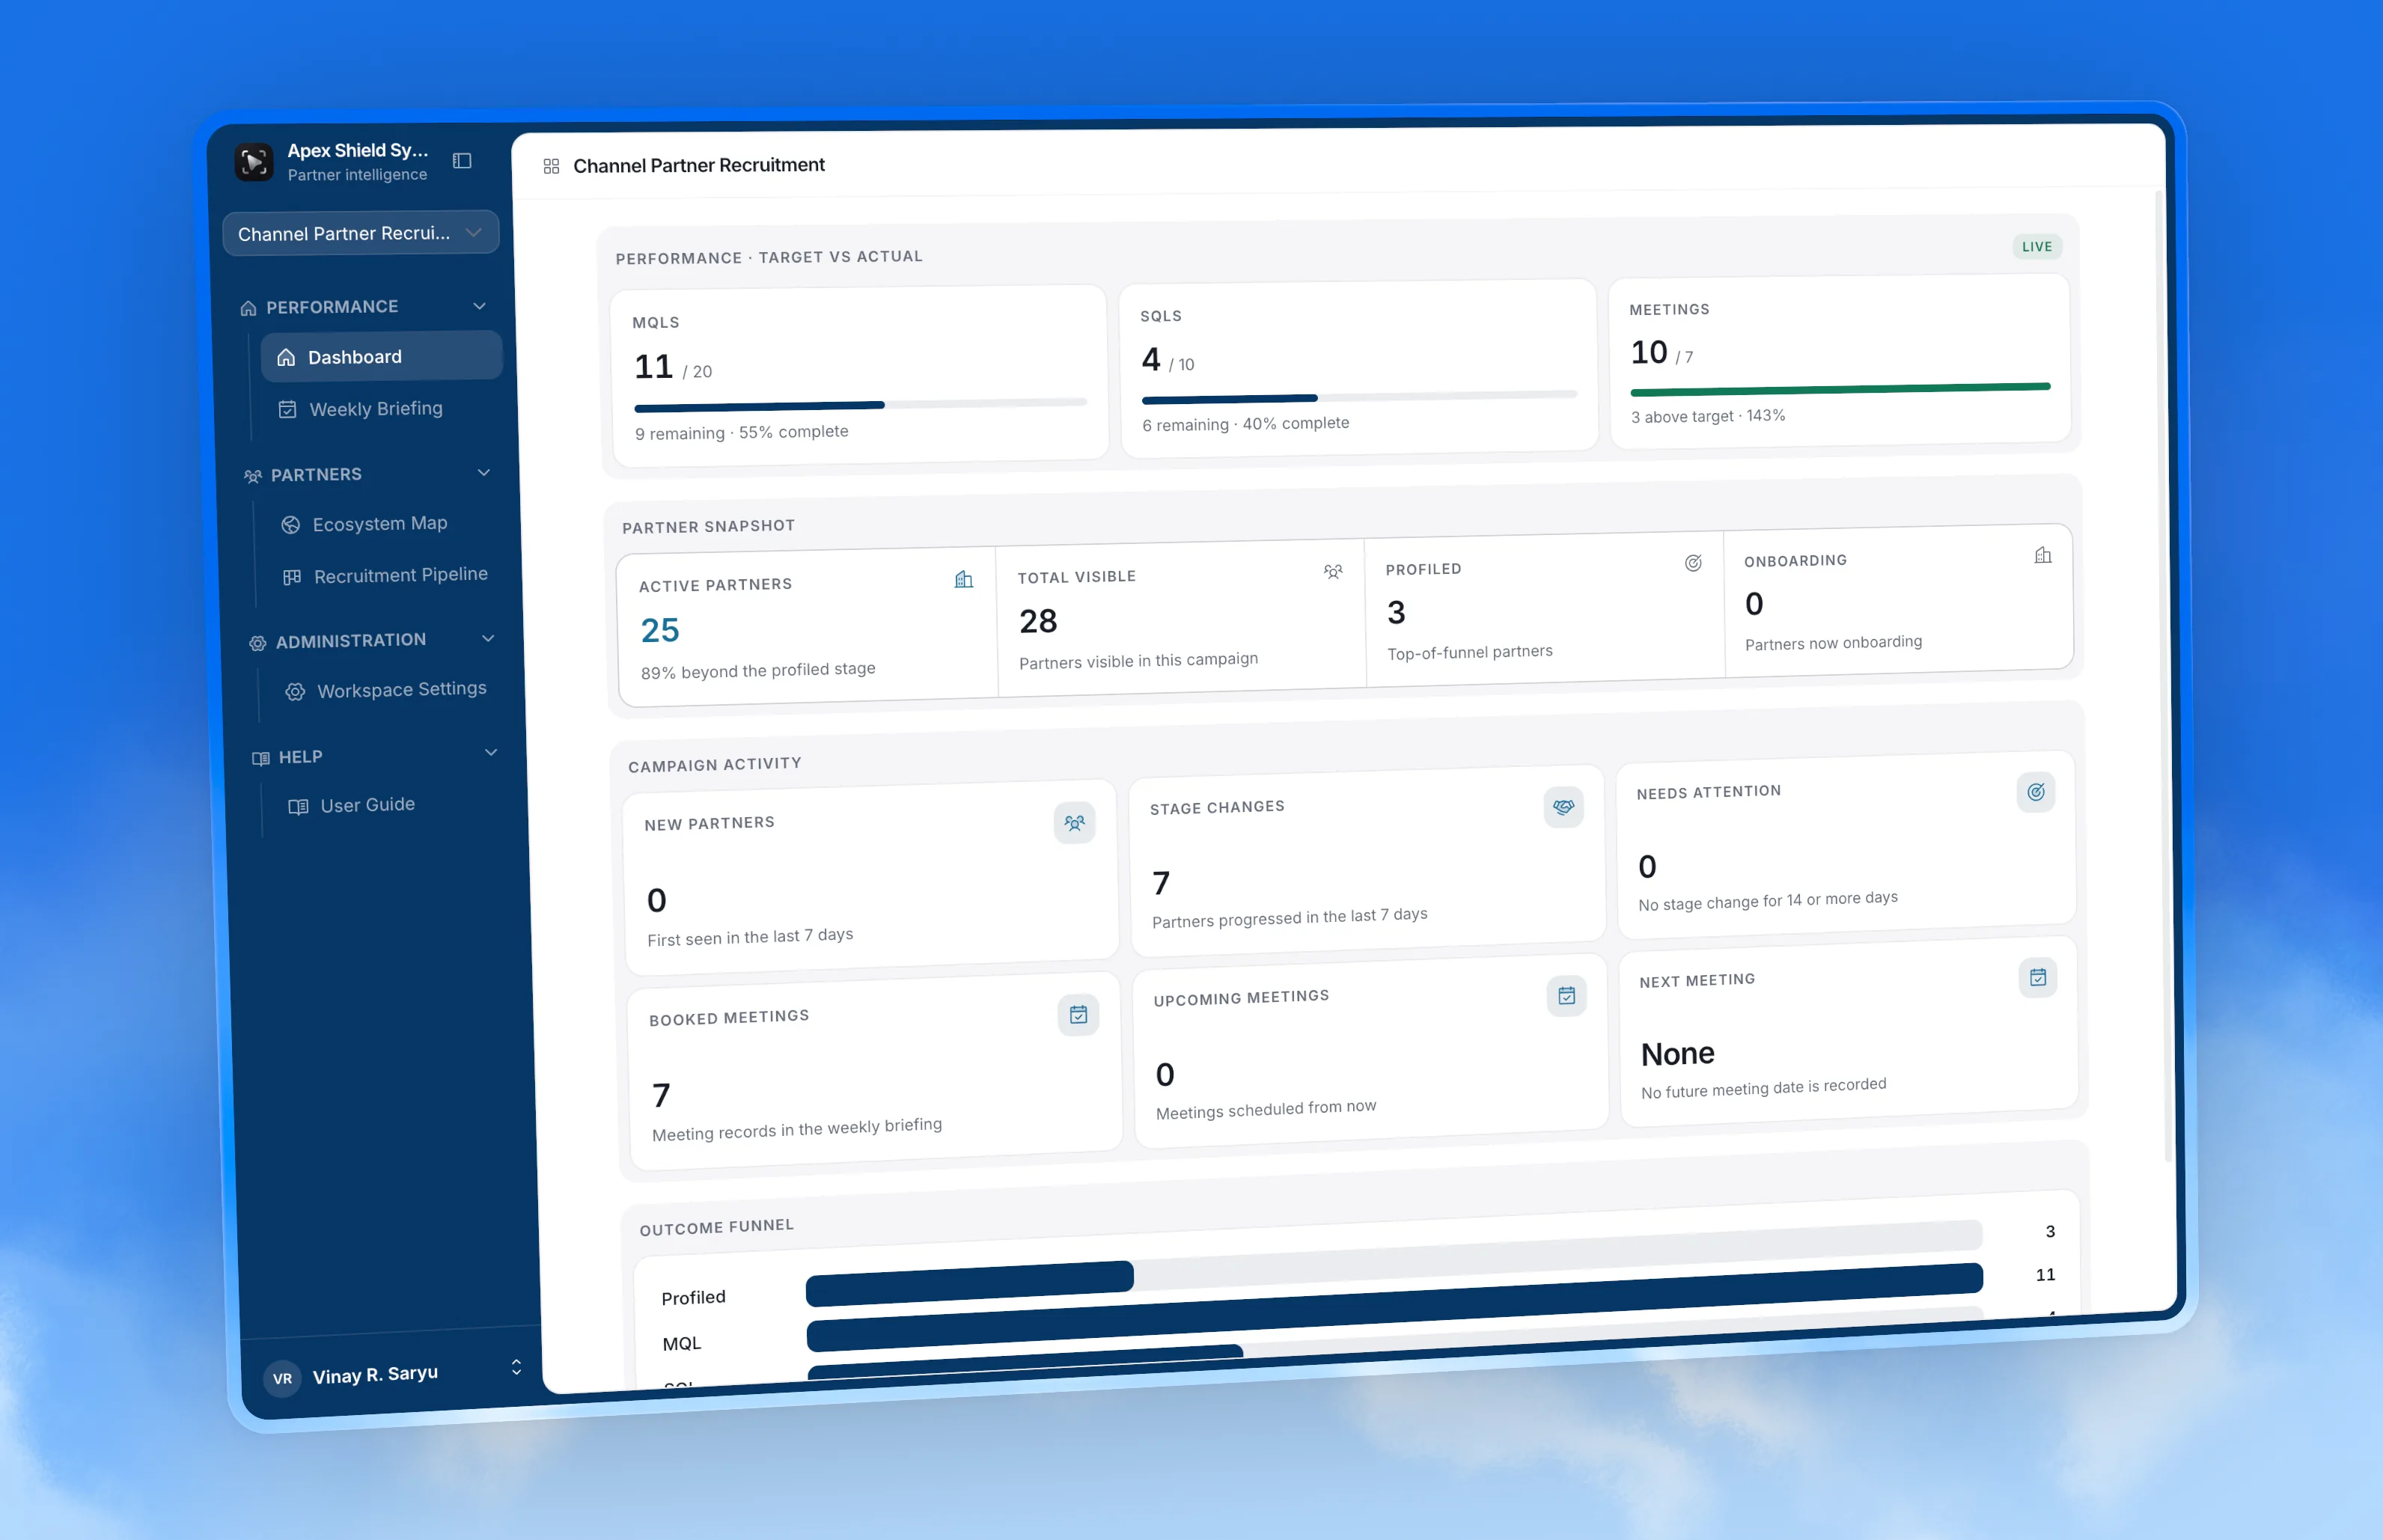Click the Dashboard home icon
Screen dimensions: 2383x1540
[x=286, y=358]
